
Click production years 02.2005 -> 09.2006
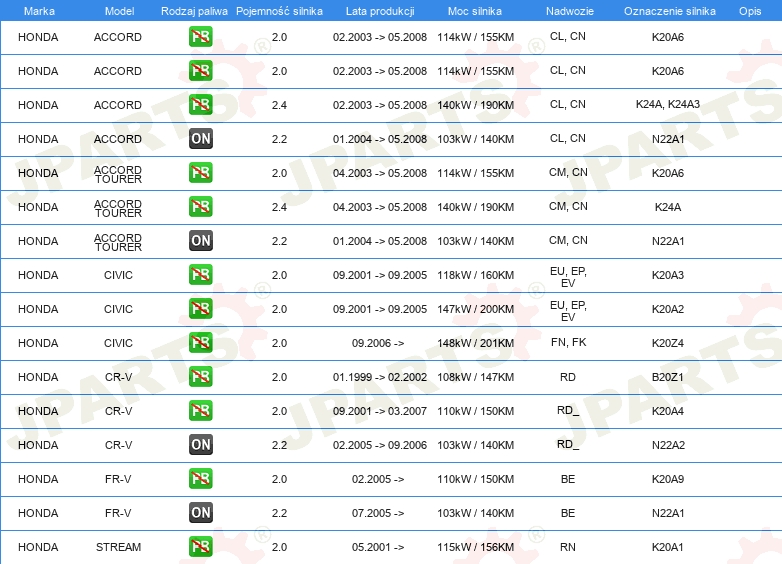coord(380,445)
